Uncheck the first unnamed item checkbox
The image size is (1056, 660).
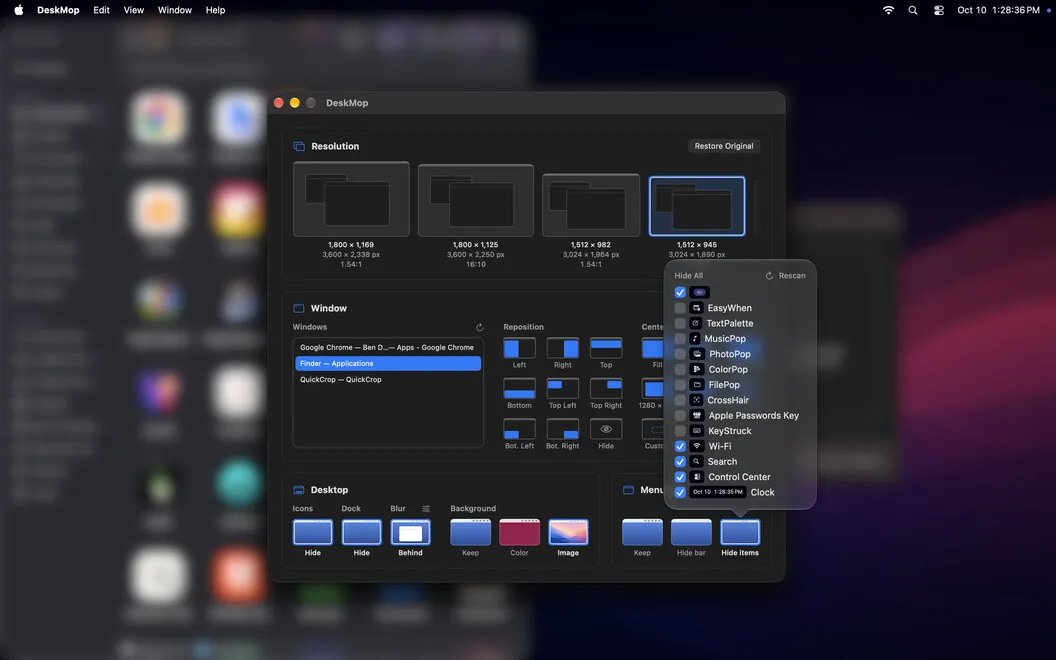pyautogui.click(x=680, y=292)
